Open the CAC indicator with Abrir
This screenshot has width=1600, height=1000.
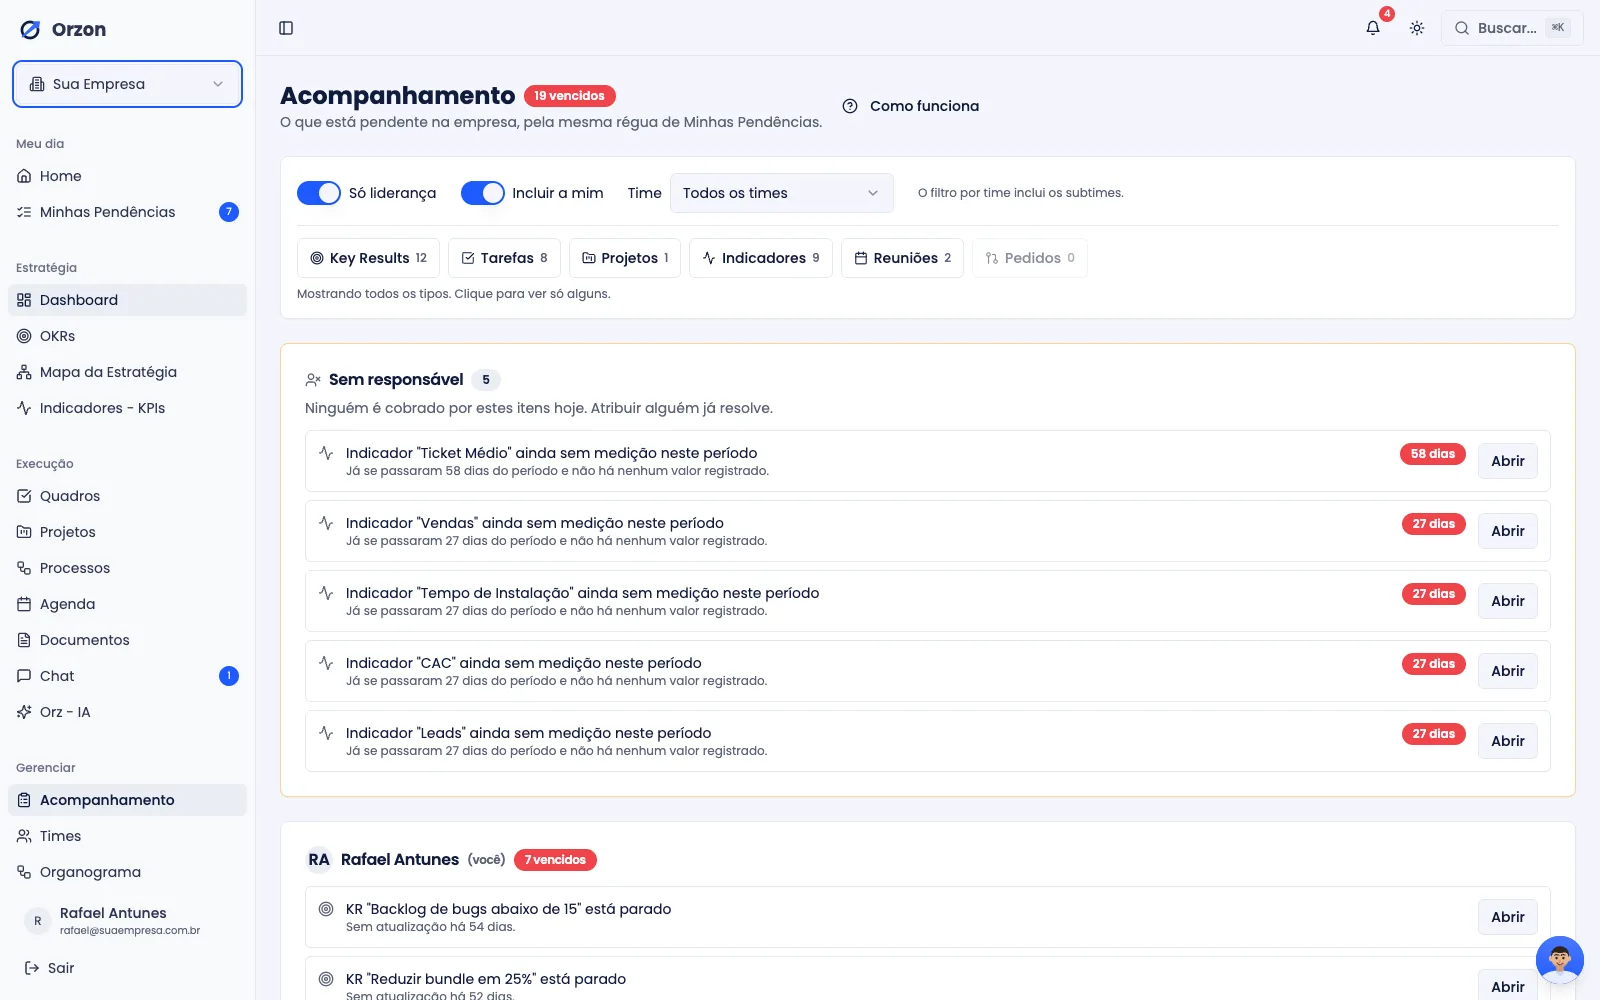[x=1508, y=671]
